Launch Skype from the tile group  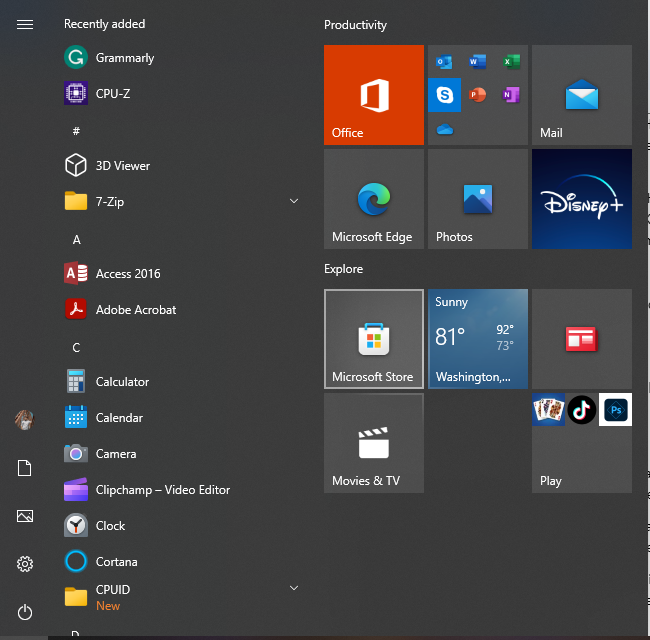coord(444,95)
